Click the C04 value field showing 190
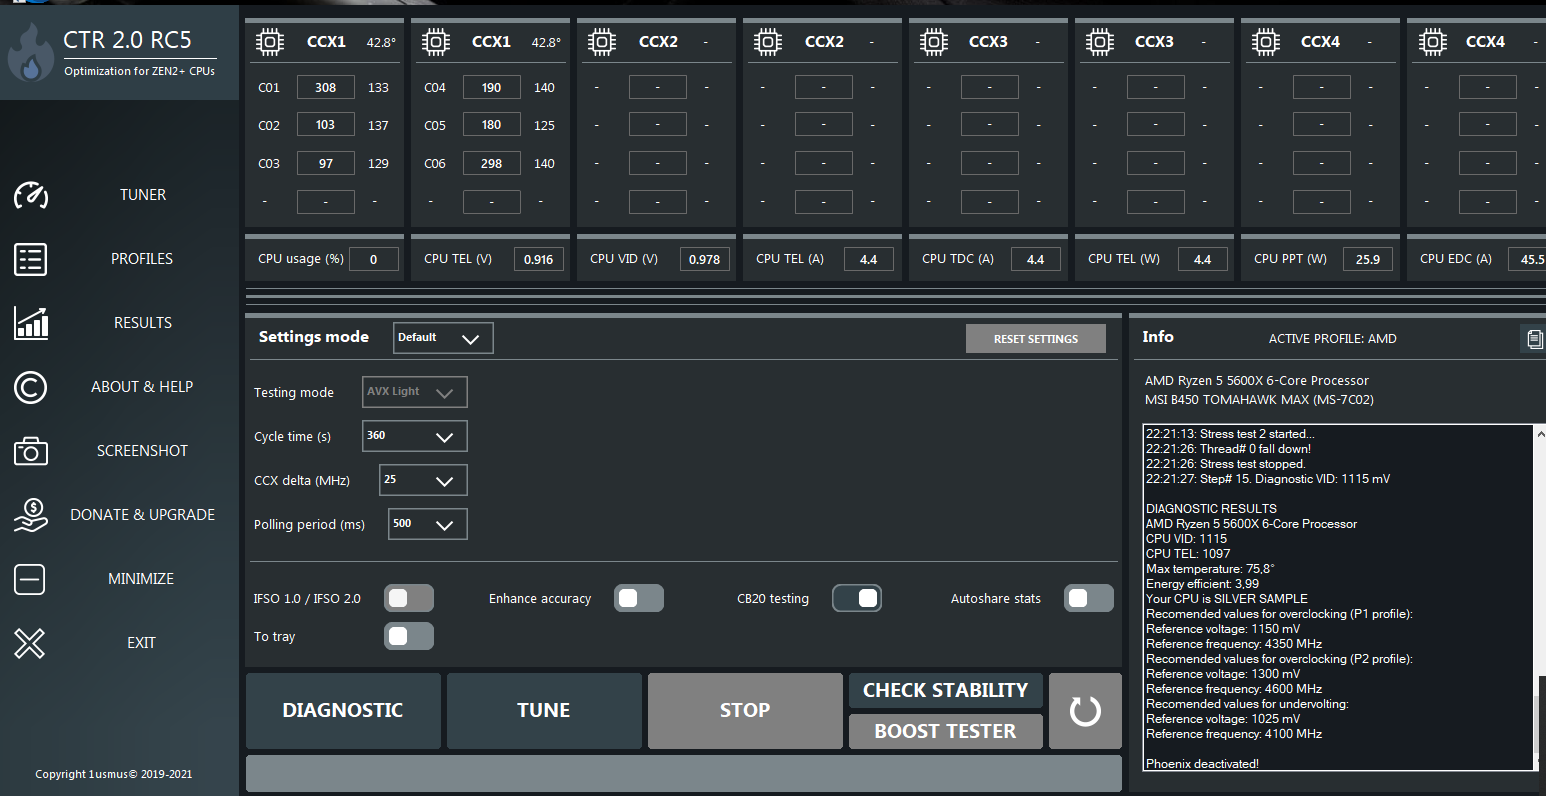 click(x=492, y=87)
